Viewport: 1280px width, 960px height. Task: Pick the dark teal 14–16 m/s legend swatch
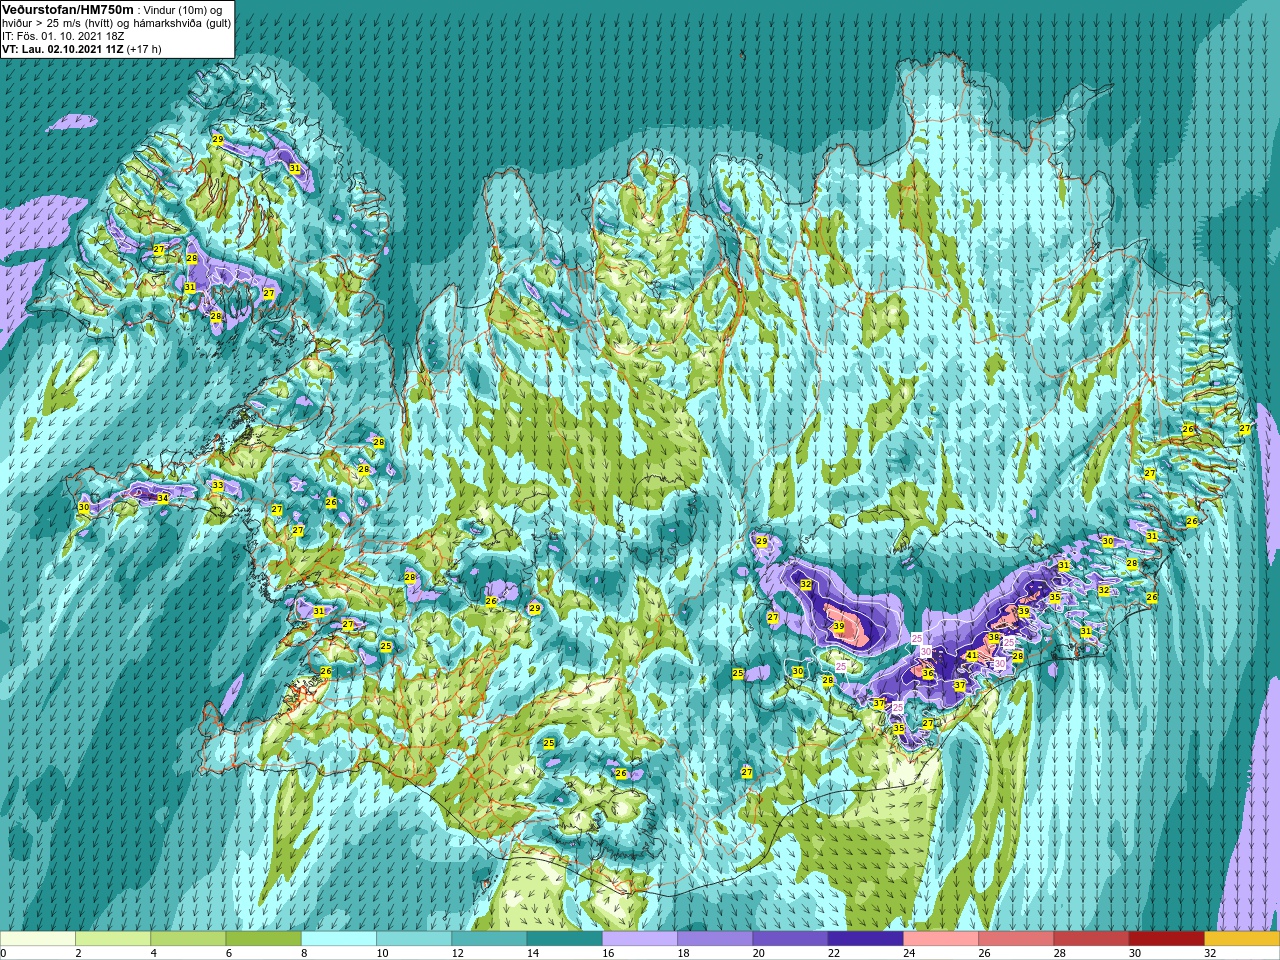(564, 939)
